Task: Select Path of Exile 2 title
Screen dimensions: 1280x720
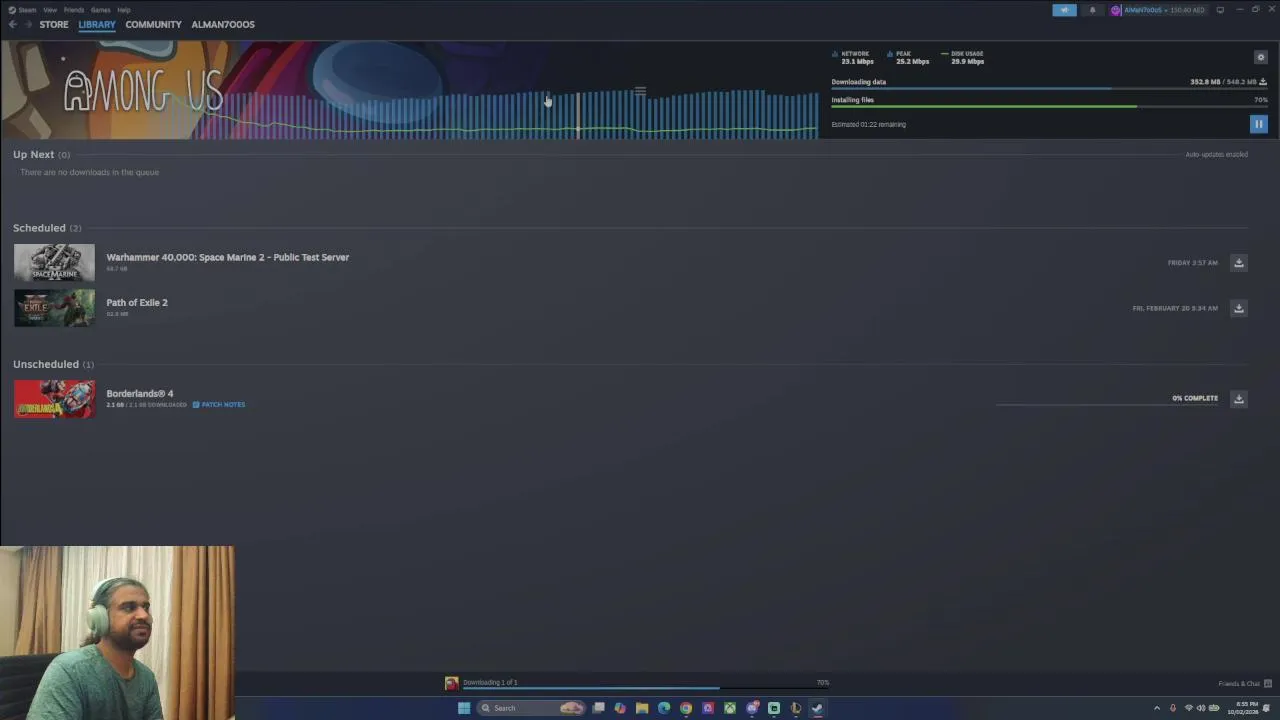Action: click(137, 302)
